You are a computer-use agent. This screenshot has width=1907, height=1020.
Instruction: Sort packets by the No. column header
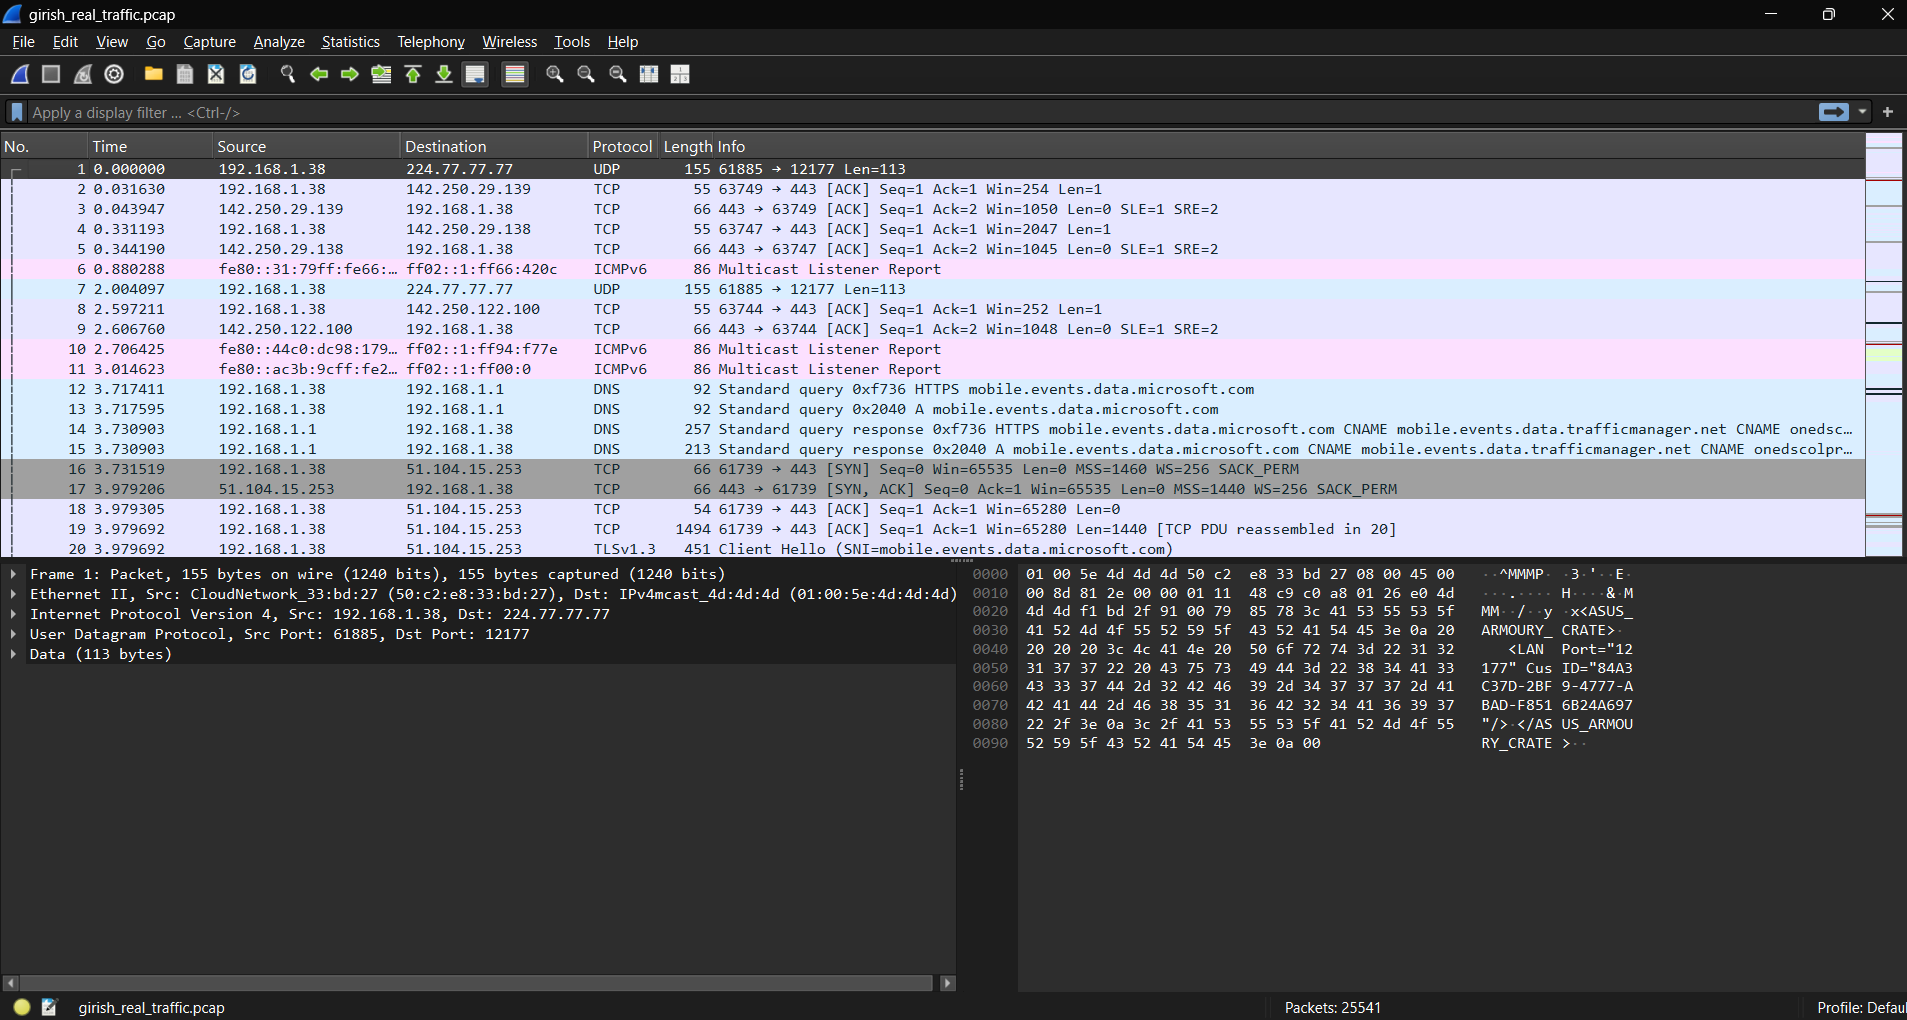(x=45, y=146)
